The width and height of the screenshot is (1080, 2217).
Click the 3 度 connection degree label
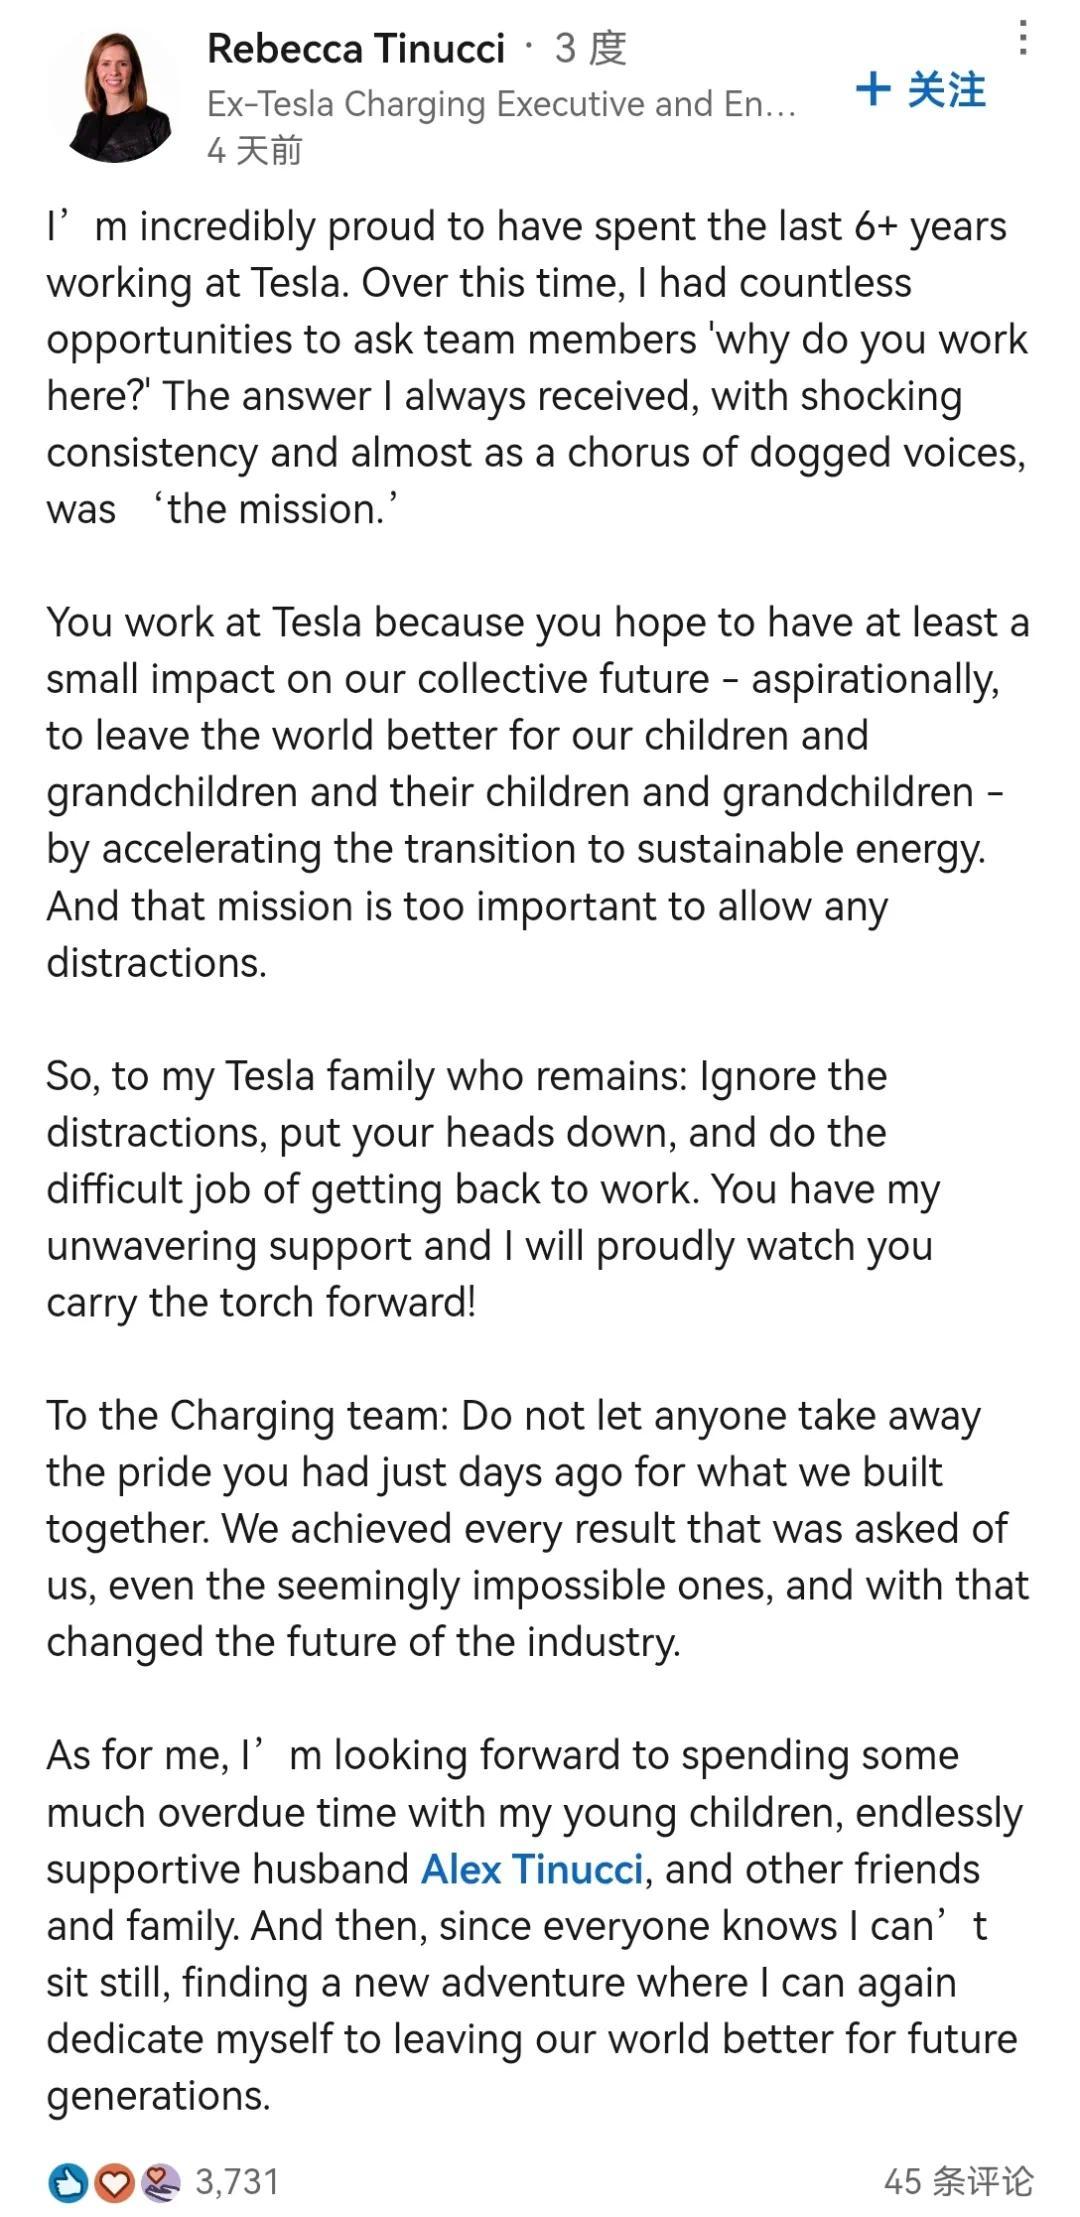tap(590, 48)
